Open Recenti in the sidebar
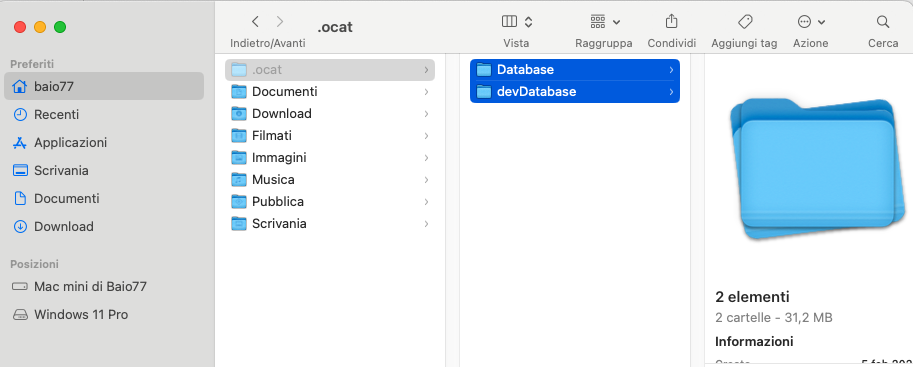This screenshot has height=367, width=913. pos(104,114)
